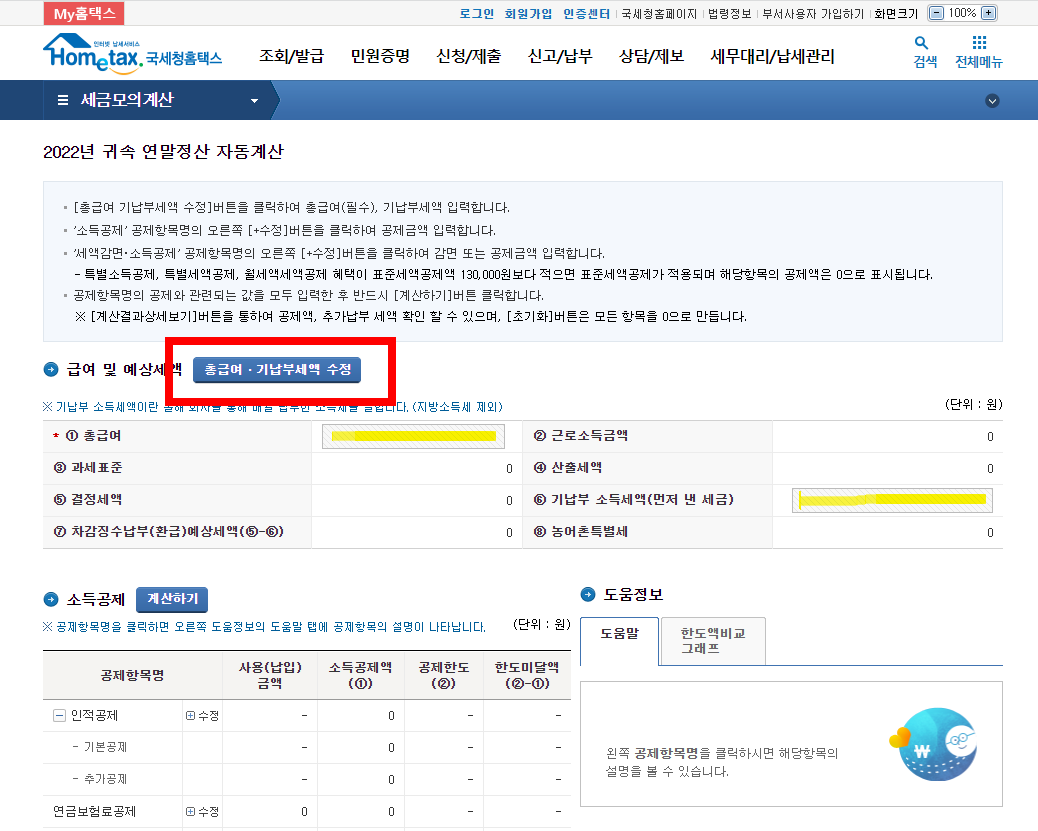
Task: Click the zoom in plus button
Action: click(988, 13)
